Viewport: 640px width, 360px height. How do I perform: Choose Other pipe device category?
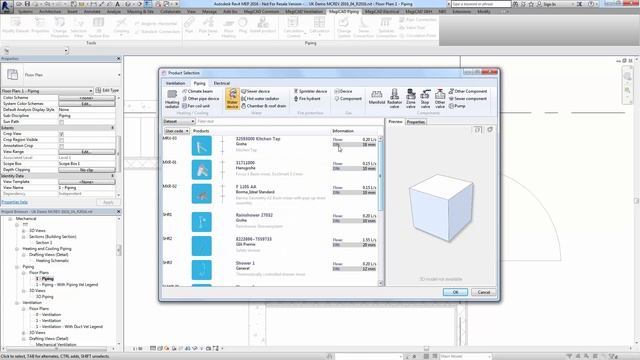pyautogui.click(x=201, y=99)
